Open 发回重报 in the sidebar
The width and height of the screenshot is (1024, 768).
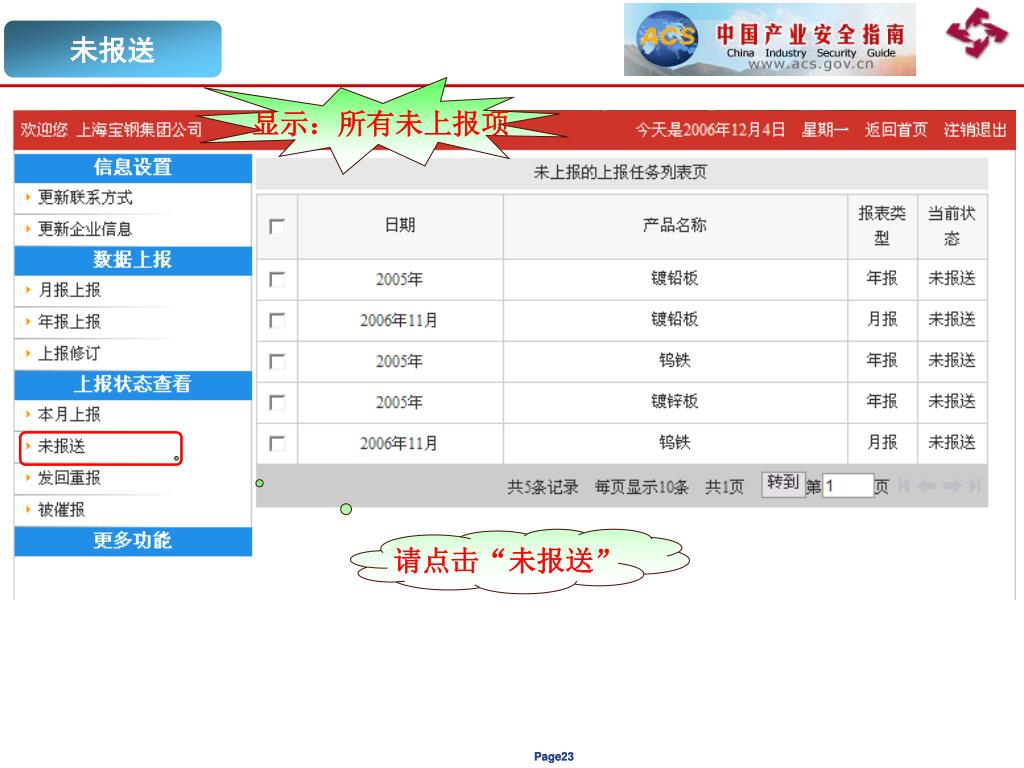coord(69,478)
